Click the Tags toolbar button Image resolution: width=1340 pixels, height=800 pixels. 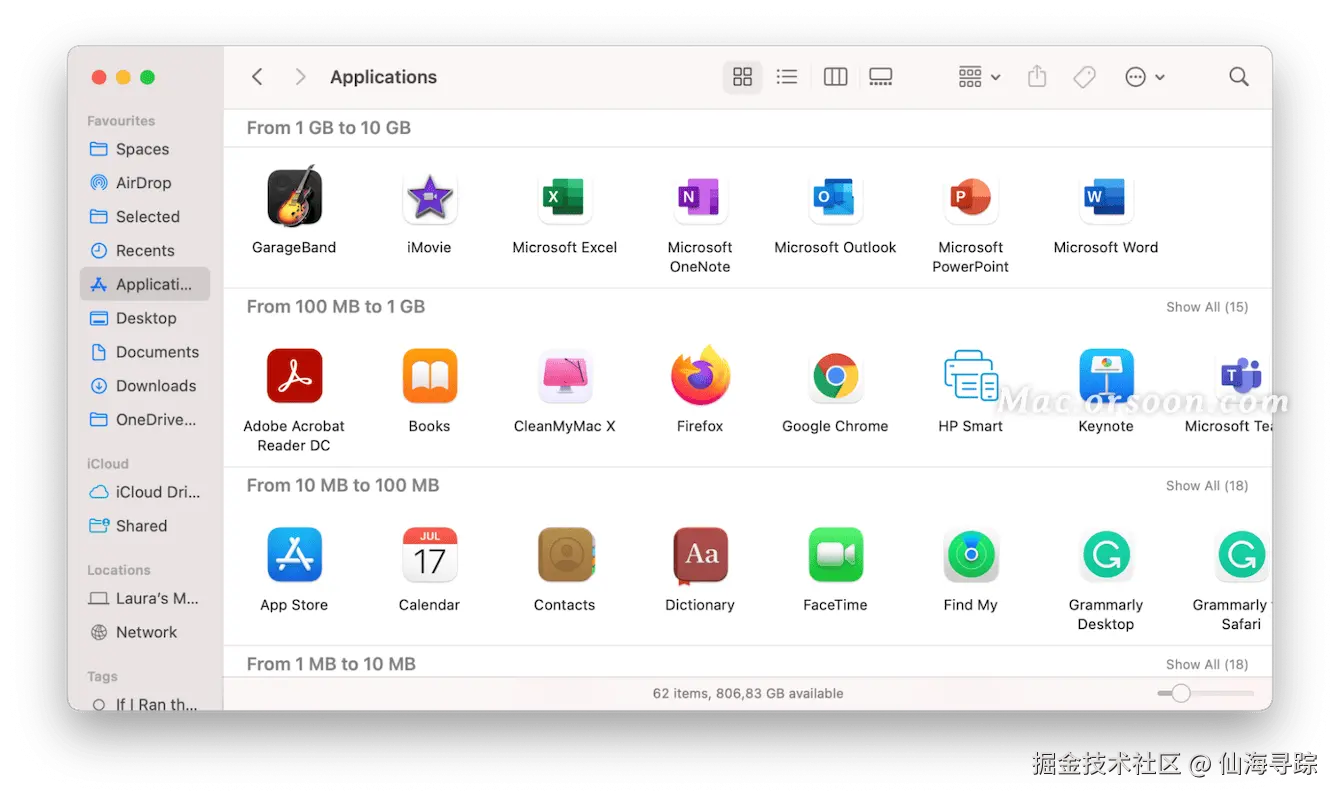1084,77
